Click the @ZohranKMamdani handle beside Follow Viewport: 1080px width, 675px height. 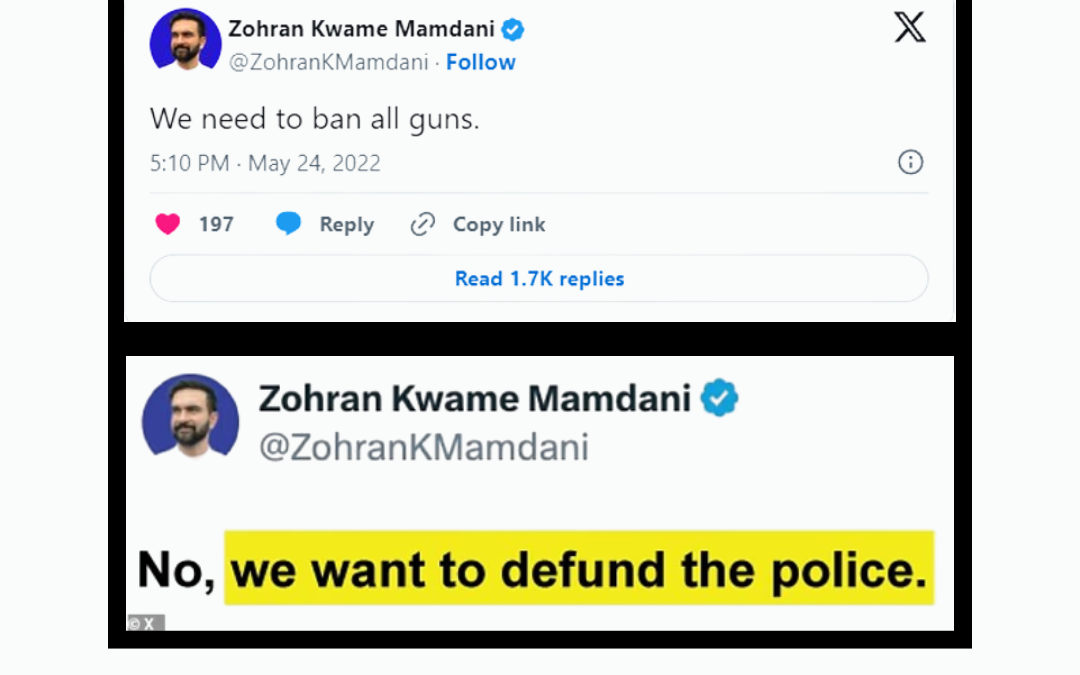[330, 62]
